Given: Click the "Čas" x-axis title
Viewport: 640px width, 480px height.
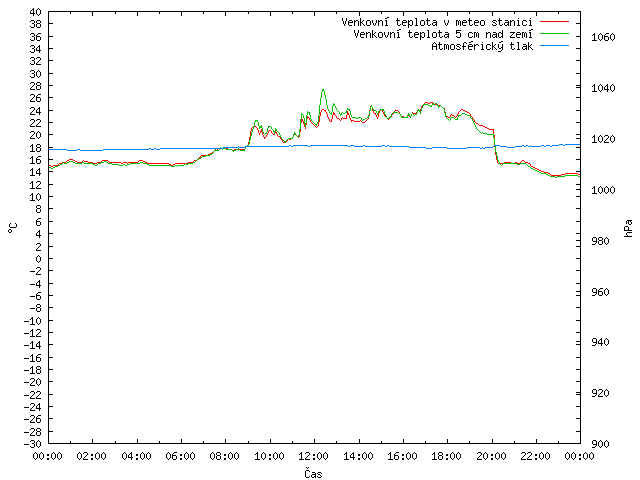Looking at the screenshot, I should tap(313, 473).
